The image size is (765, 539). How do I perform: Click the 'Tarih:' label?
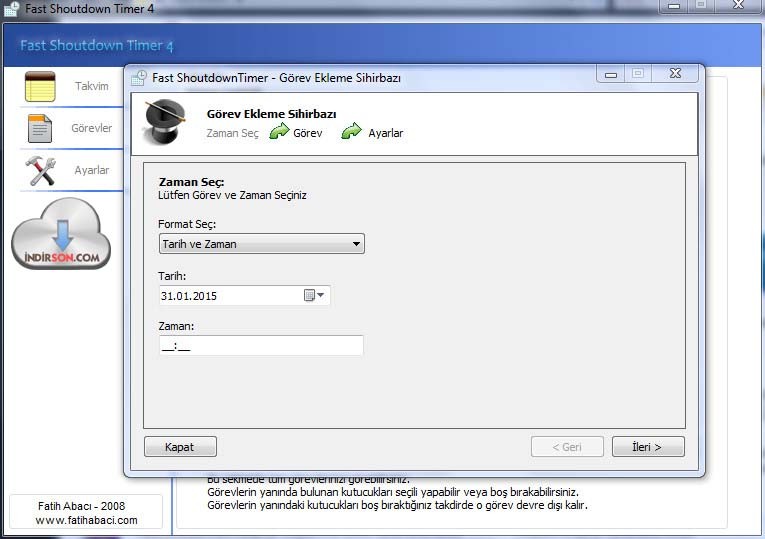(172, 276)
